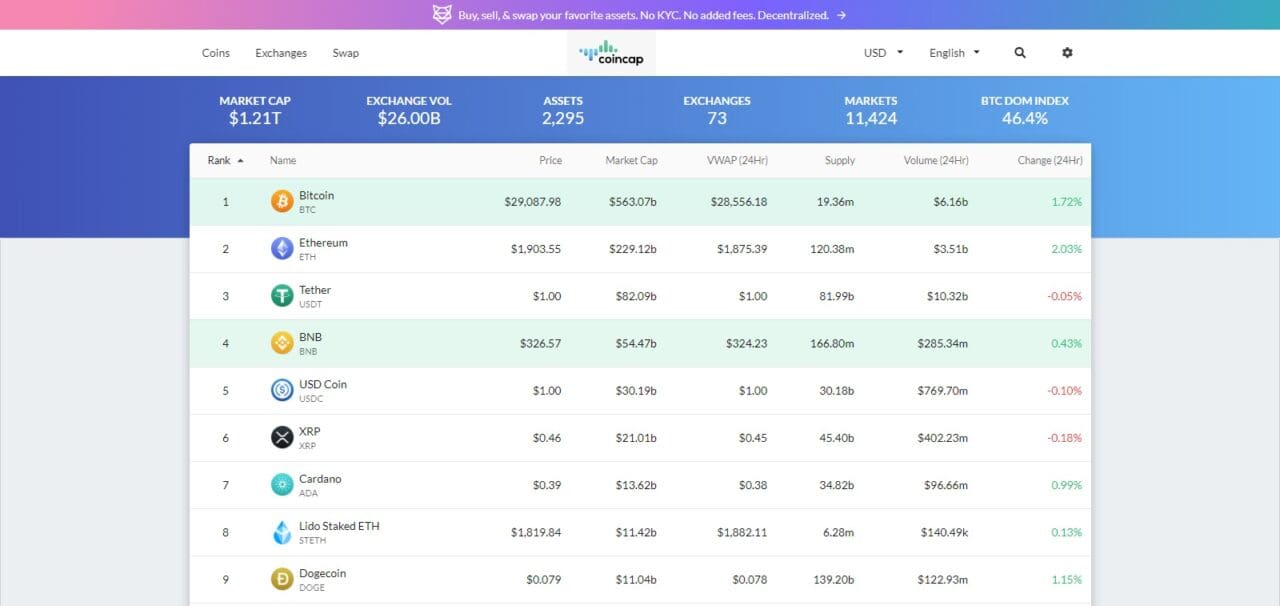
Task: Click the ShapeShift fox icon in banner
Action: tap(442, 14)
